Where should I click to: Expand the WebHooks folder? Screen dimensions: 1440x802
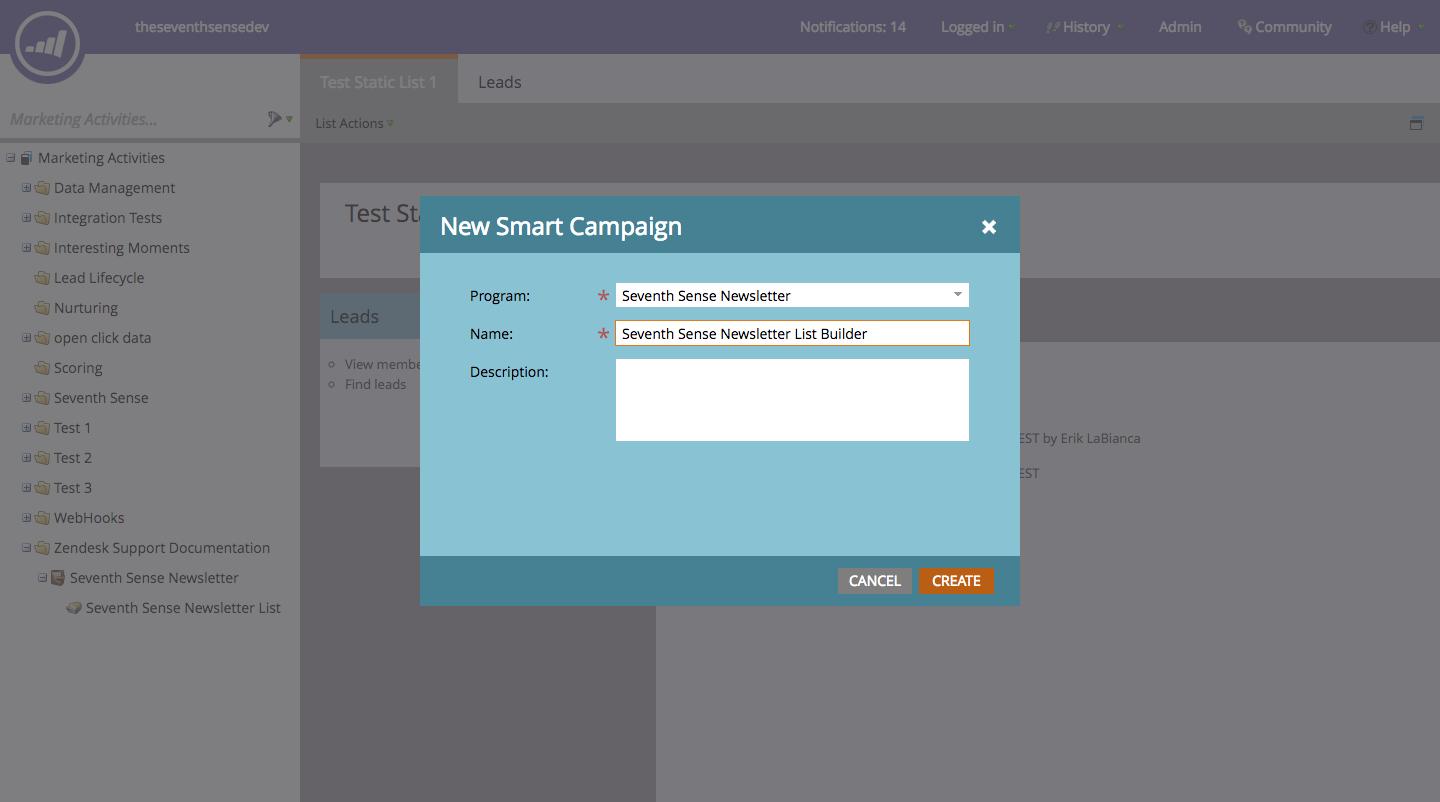[27, 518]
